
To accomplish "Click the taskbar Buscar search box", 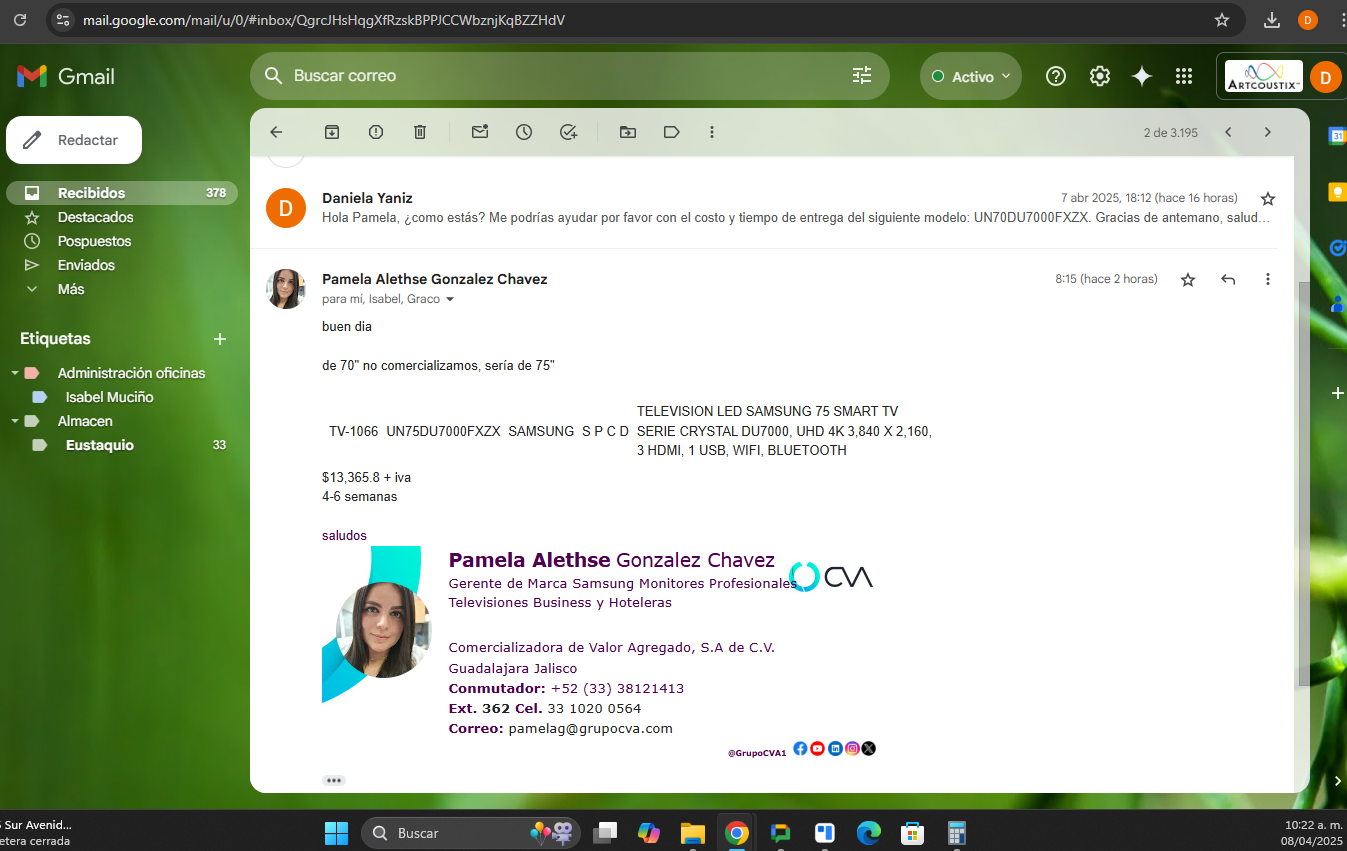I will (472, 833).
